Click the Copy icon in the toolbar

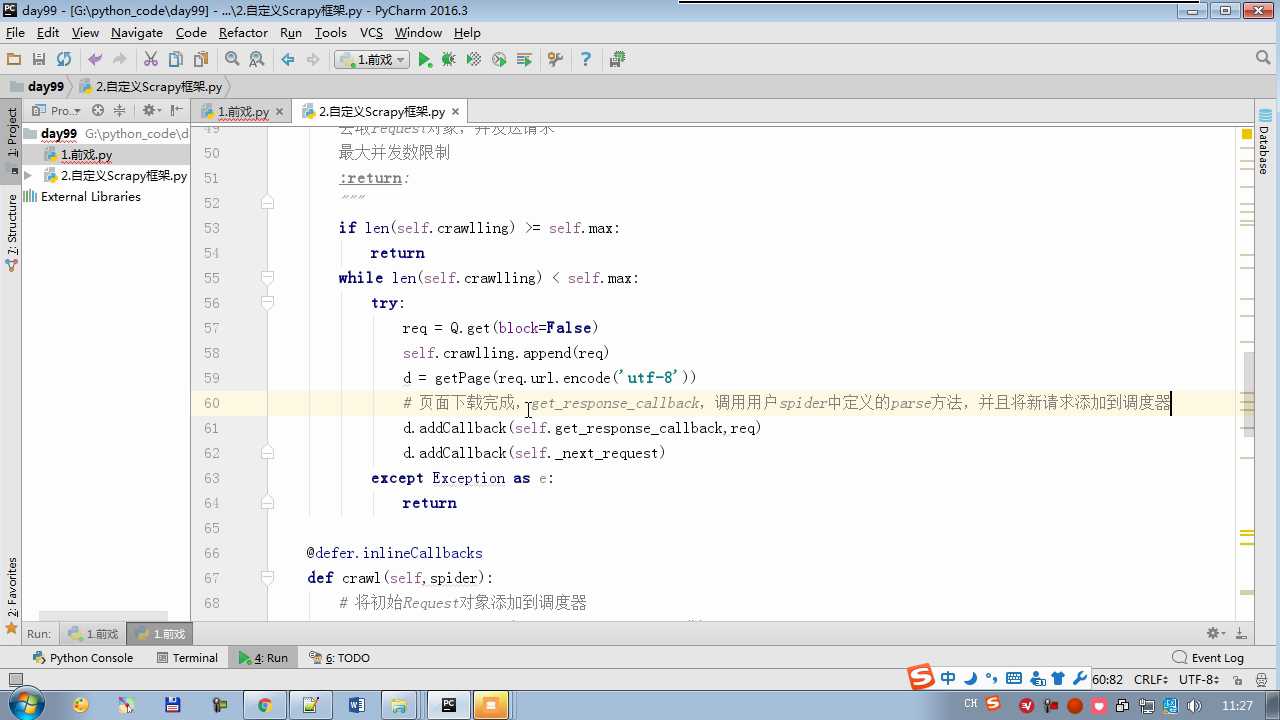(x=176, y=60)
